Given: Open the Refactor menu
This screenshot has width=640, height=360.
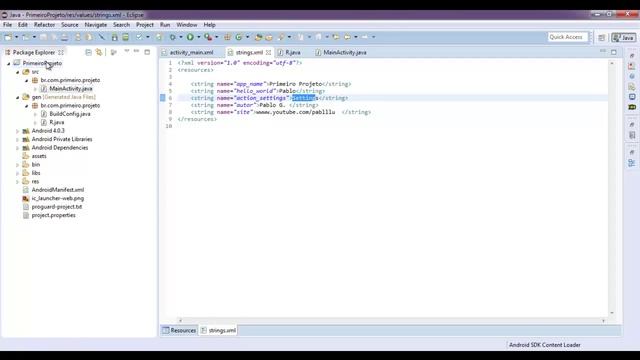Looking at the screenshot, I should pyautogui.click(x=44, y=25).
